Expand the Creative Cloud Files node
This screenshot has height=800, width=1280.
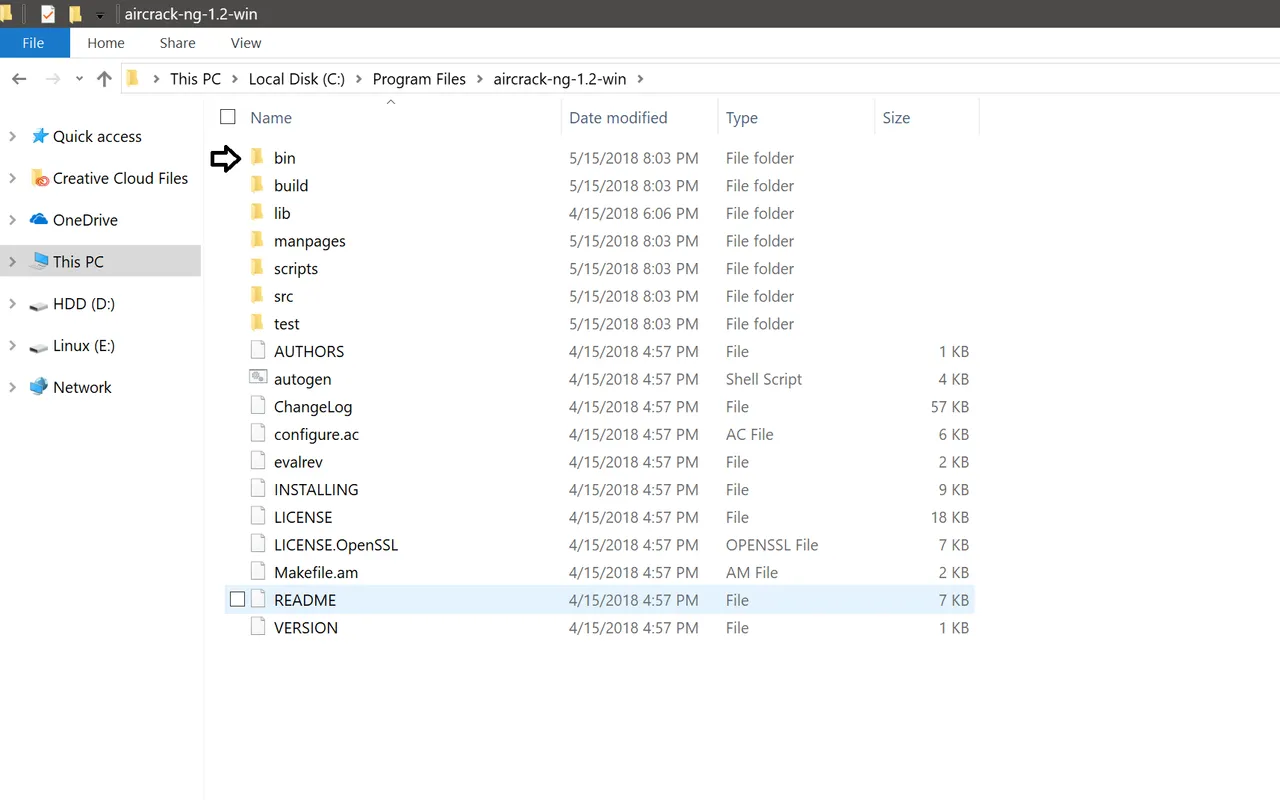[12, 178]
